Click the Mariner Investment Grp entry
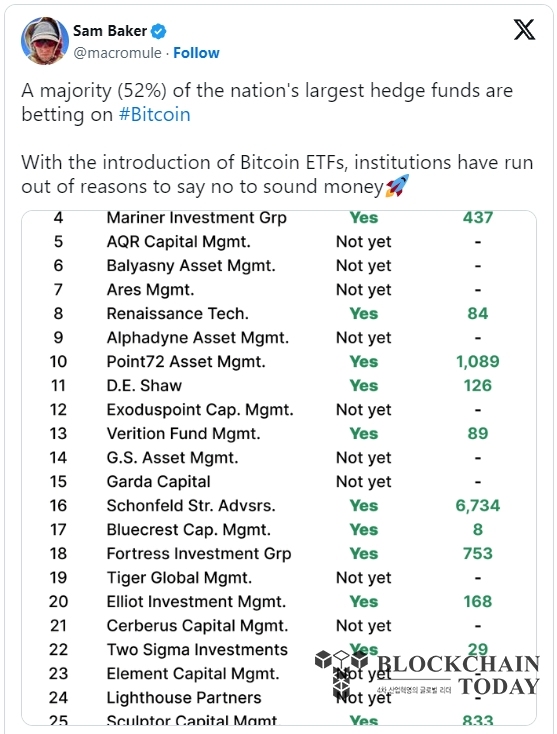The width and height of the screenshot is (557, 734). coord(197,218)
